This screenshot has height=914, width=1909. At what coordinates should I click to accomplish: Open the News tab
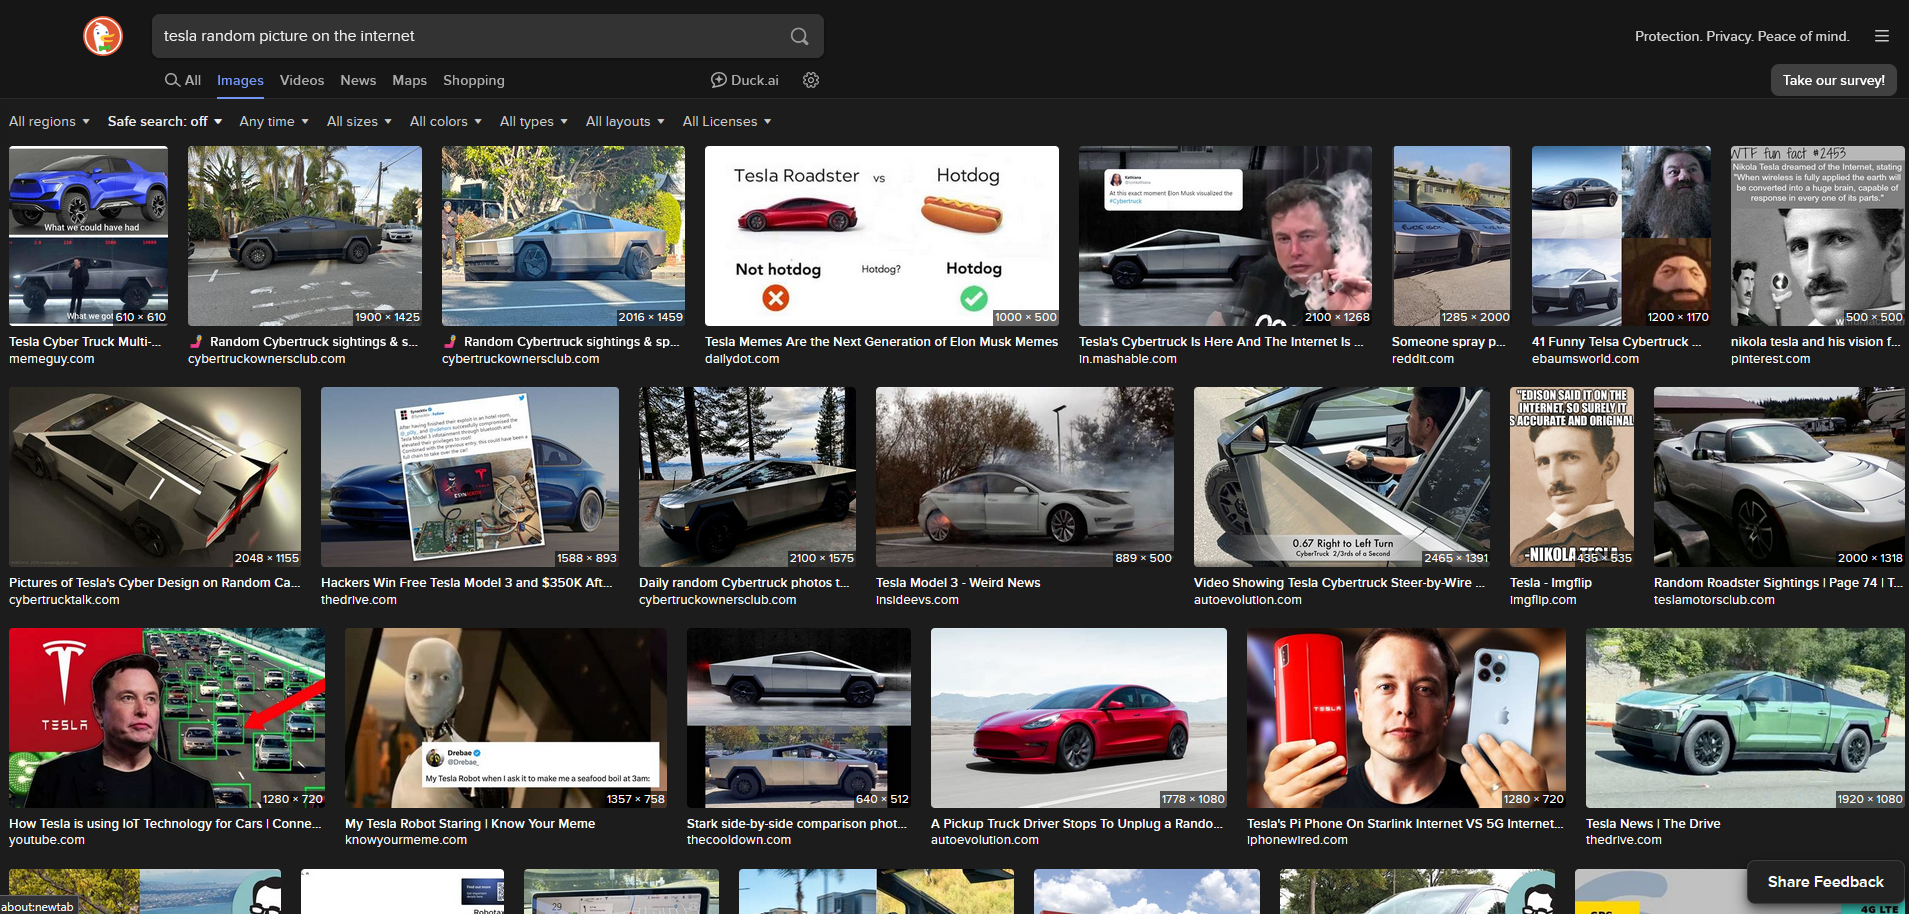358,80
